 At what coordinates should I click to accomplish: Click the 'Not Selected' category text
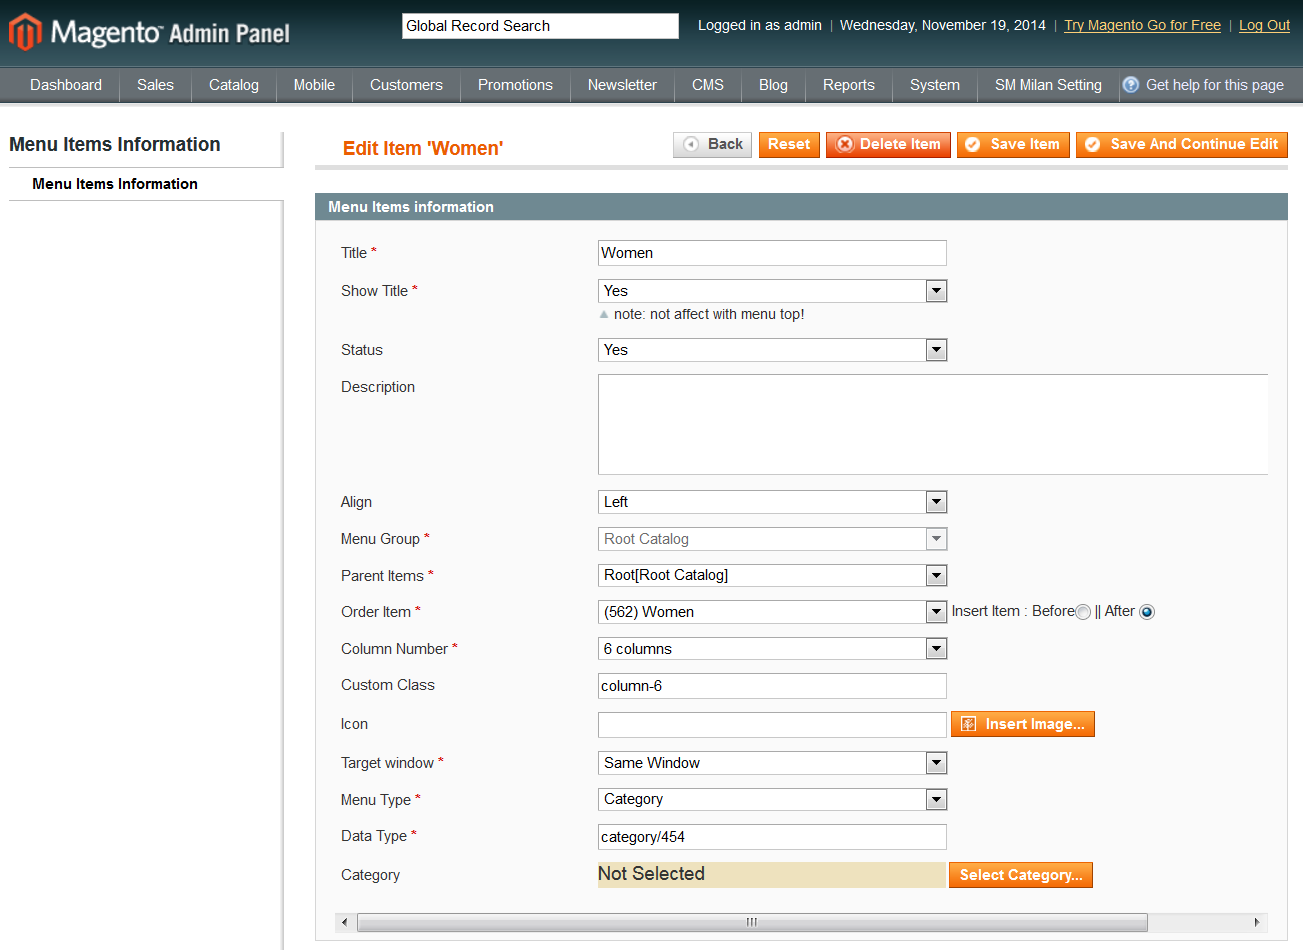click(x=651, y=874)
